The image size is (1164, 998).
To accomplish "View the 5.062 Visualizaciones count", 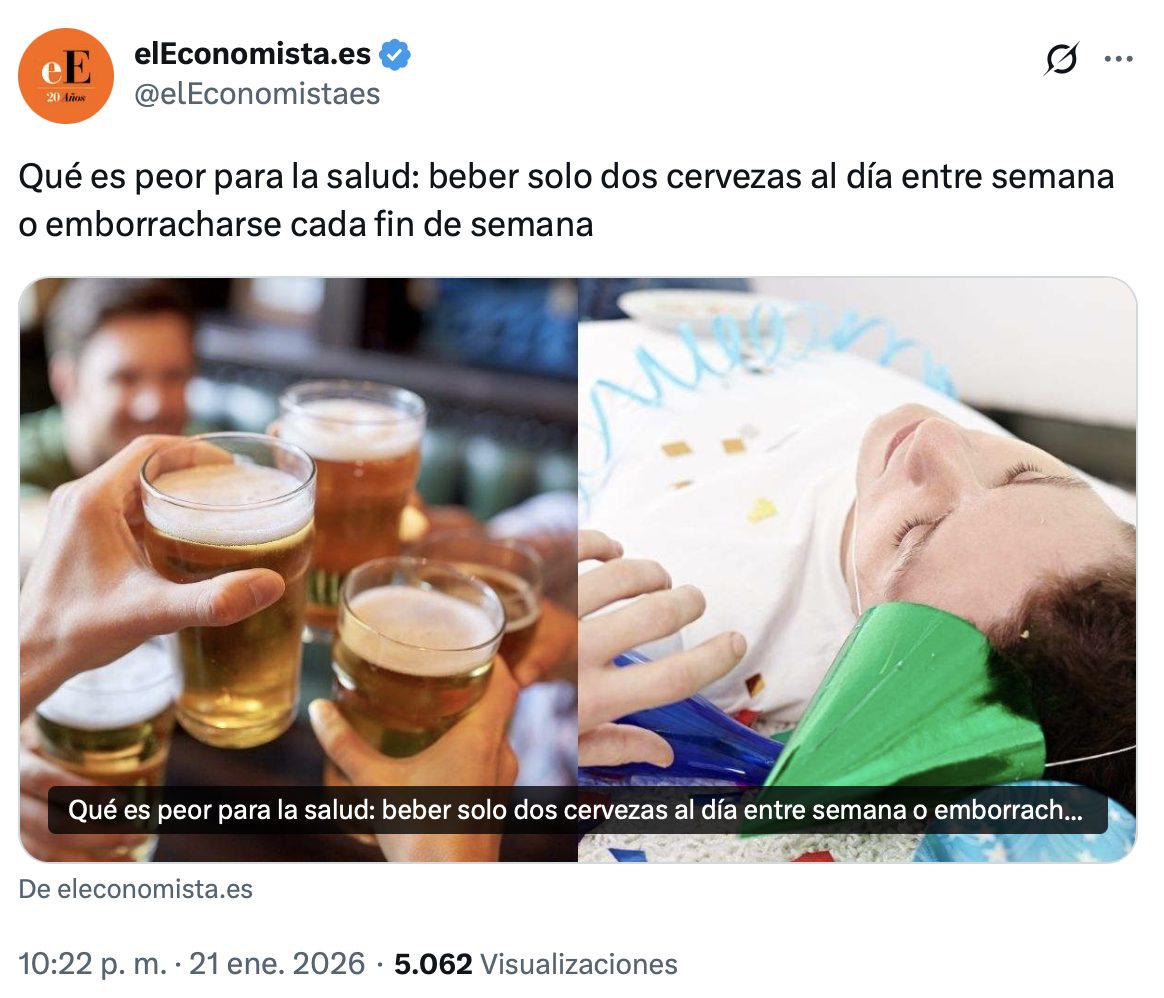I will point(536,964).
